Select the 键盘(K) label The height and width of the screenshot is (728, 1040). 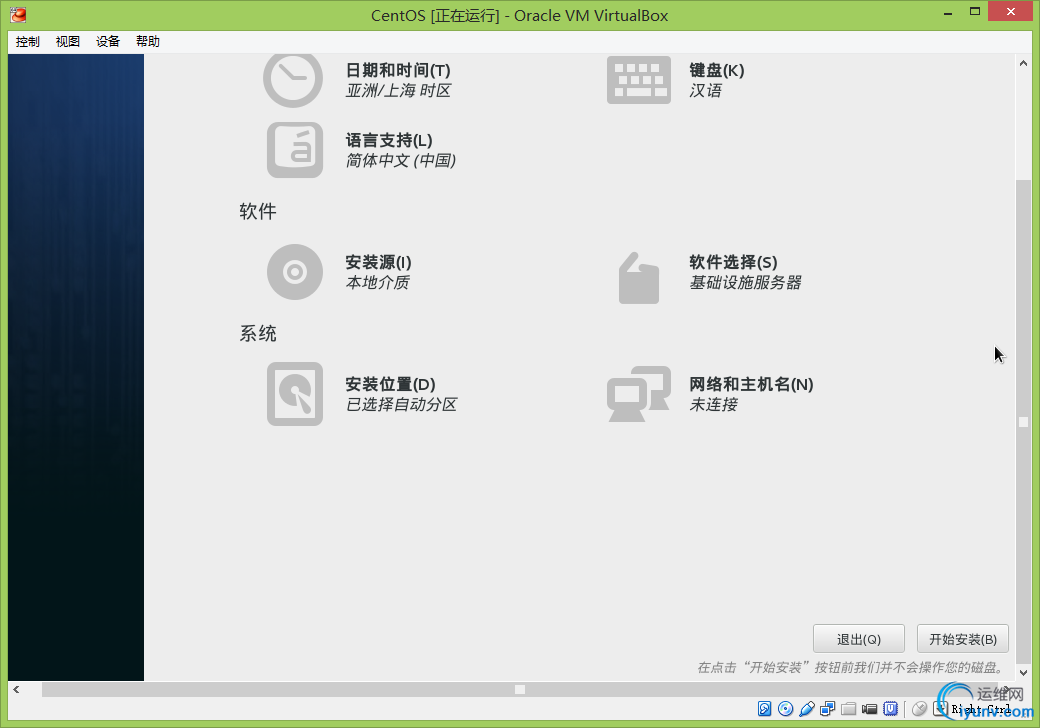(716, 70)
